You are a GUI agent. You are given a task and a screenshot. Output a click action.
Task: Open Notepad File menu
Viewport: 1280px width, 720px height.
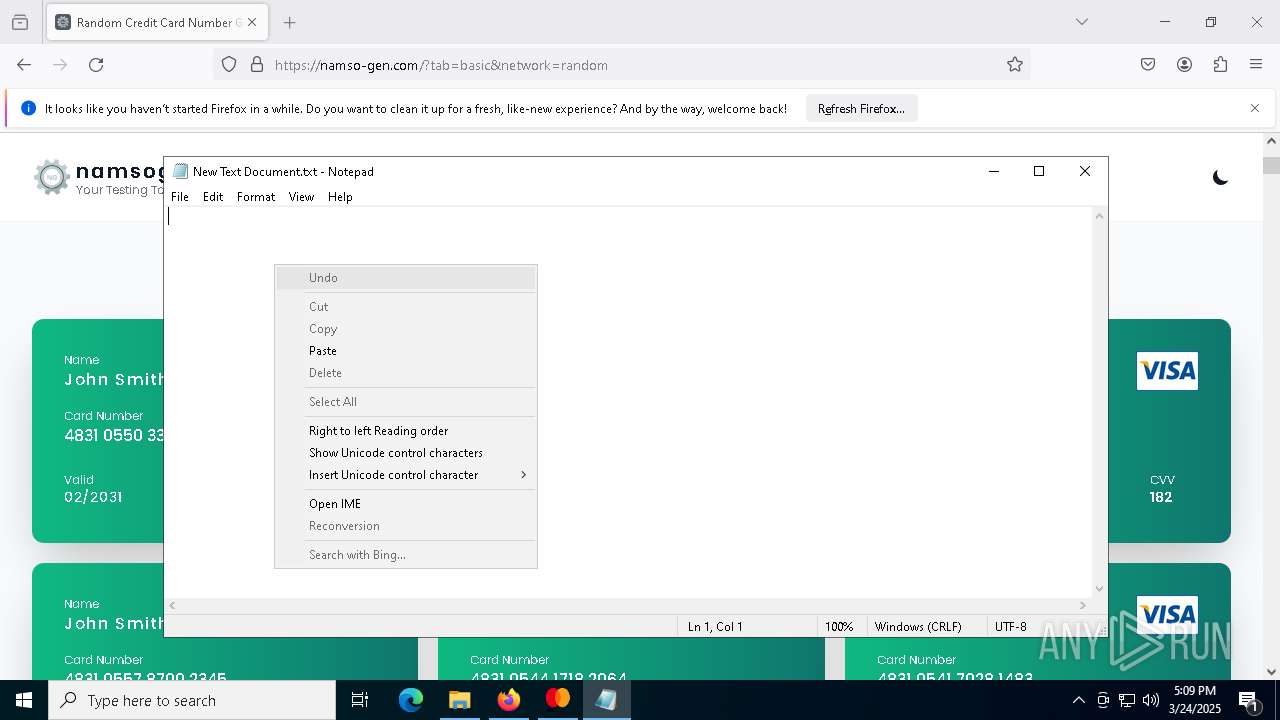(180, 197)
